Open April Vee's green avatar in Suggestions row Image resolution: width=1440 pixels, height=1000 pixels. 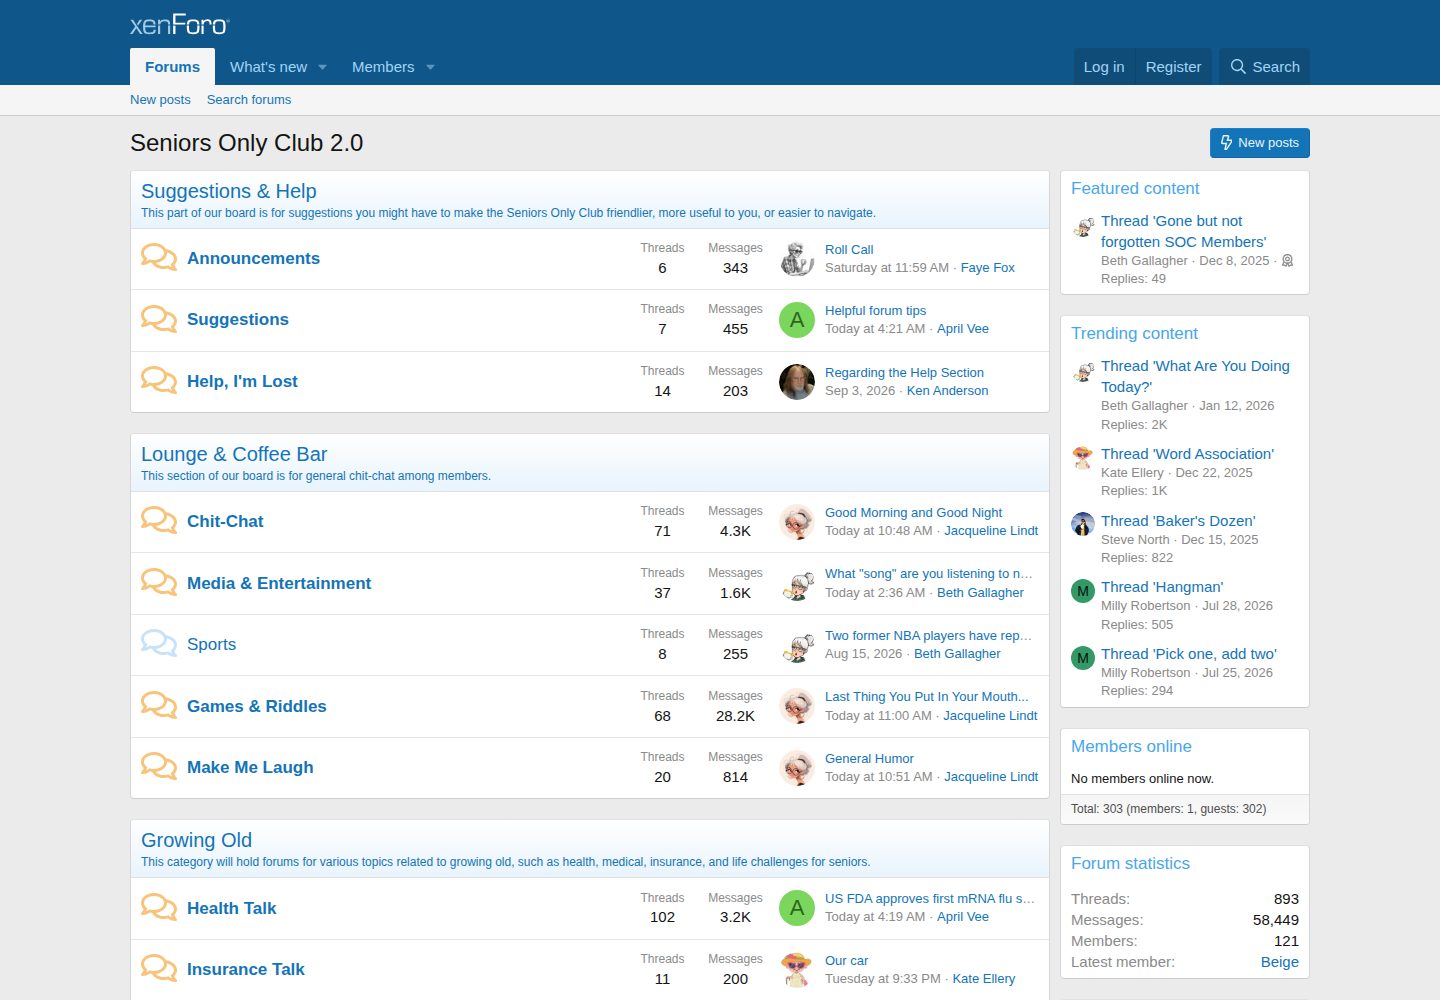click(x=797, y=320)
